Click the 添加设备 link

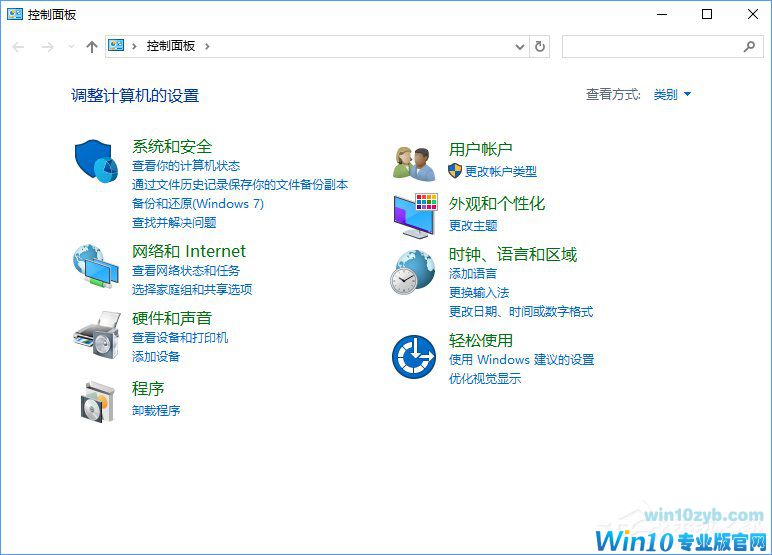point(156,356)
